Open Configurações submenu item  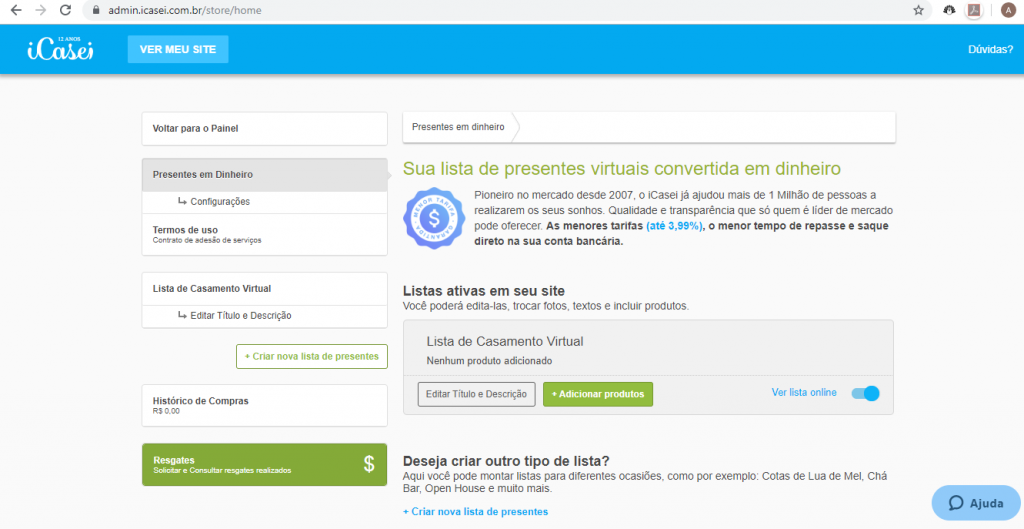tap(264, 202)
